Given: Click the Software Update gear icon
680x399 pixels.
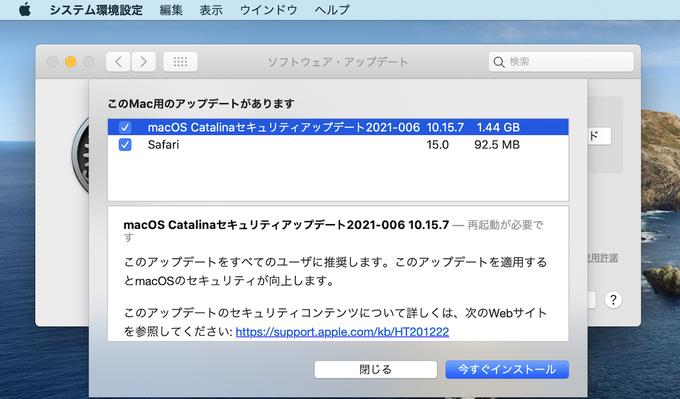Looking at the screenshot, I should tap(81, 156).
